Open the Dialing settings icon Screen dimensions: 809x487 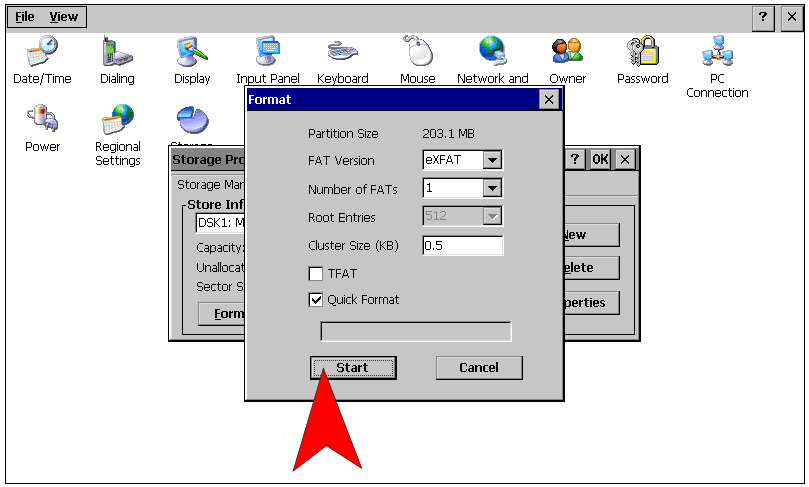tap(117, 51)
